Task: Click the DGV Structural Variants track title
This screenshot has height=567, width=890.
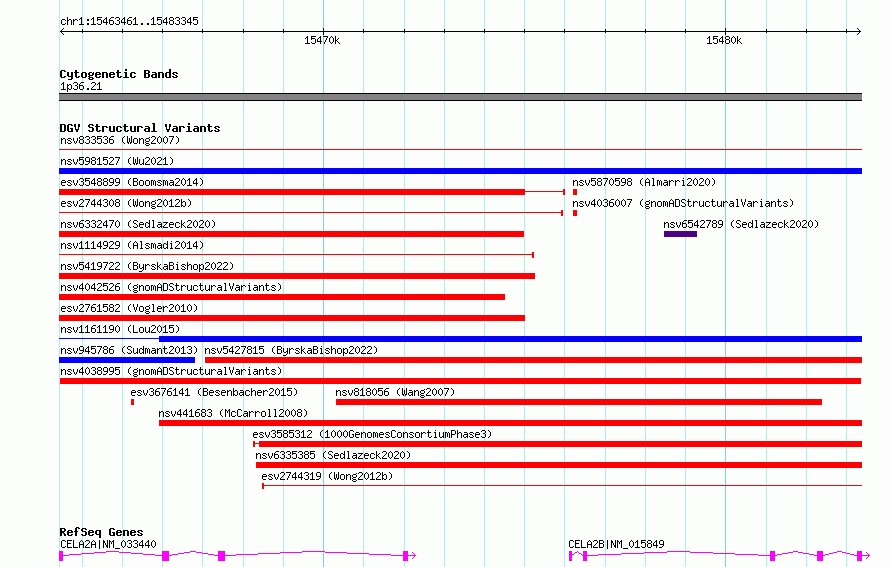Action: pos(140,128)
